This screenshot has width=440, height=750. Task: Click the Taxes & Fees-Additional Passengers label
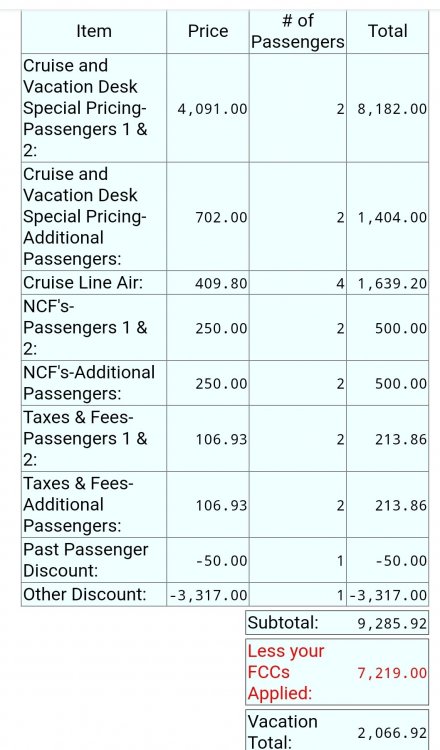[x=78, y=504]
